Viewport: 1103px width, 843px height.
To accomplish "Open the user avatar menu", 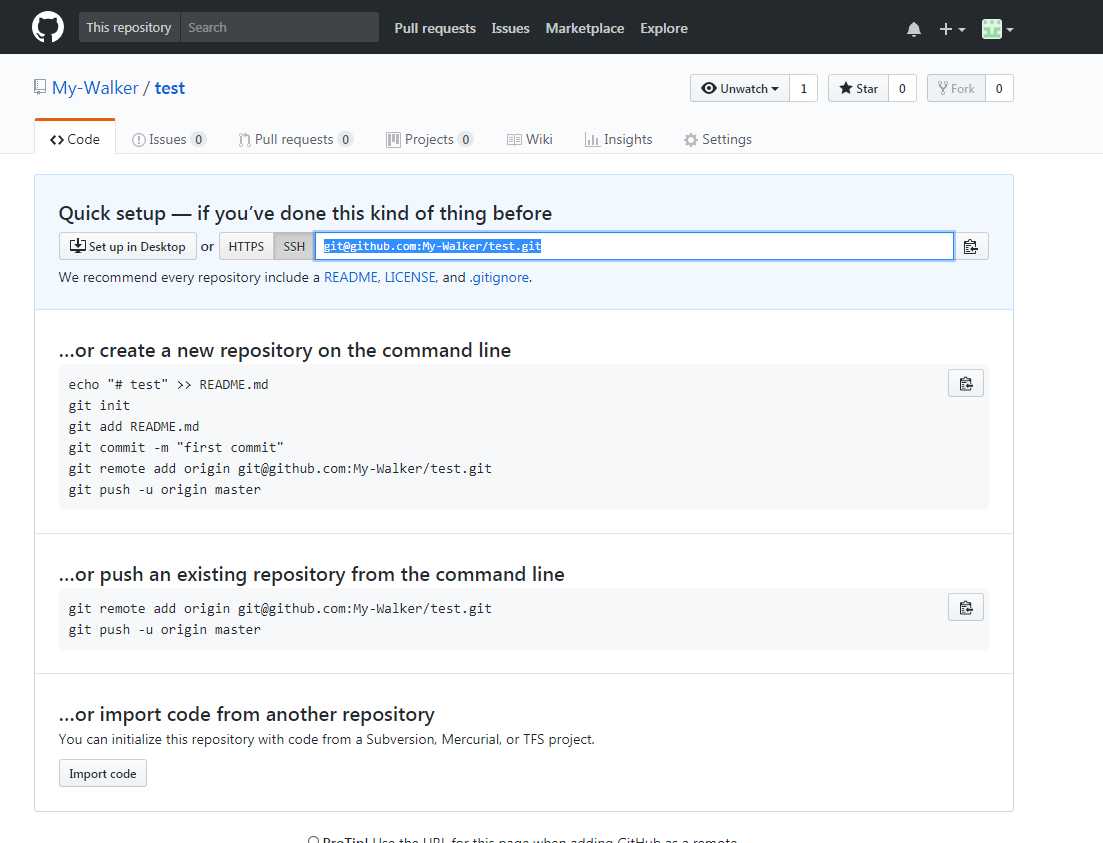I will (997, 29).
